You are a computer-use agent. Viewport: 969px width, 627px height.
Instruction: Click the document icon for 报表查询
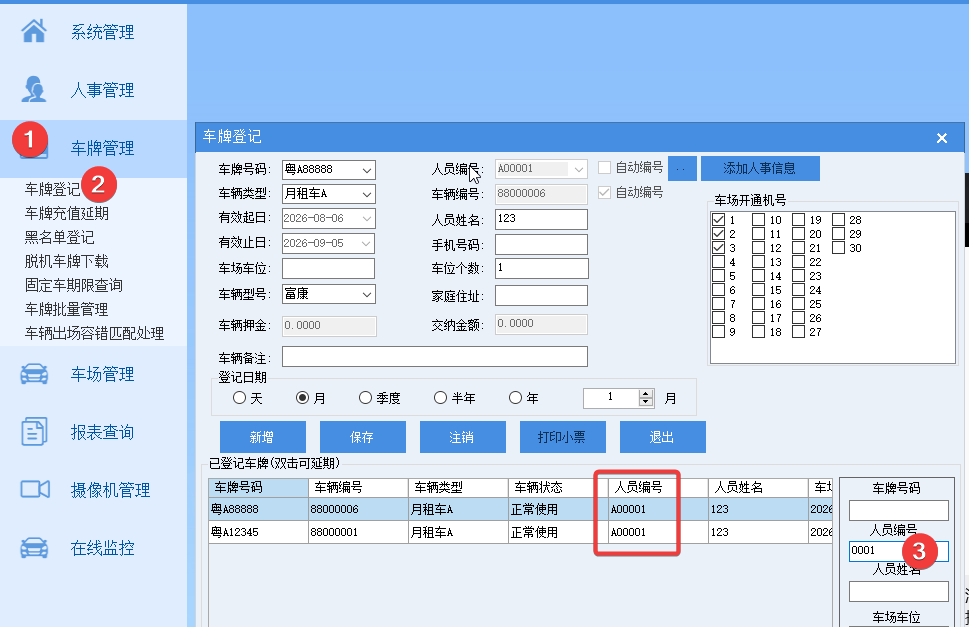click(34, 431)
